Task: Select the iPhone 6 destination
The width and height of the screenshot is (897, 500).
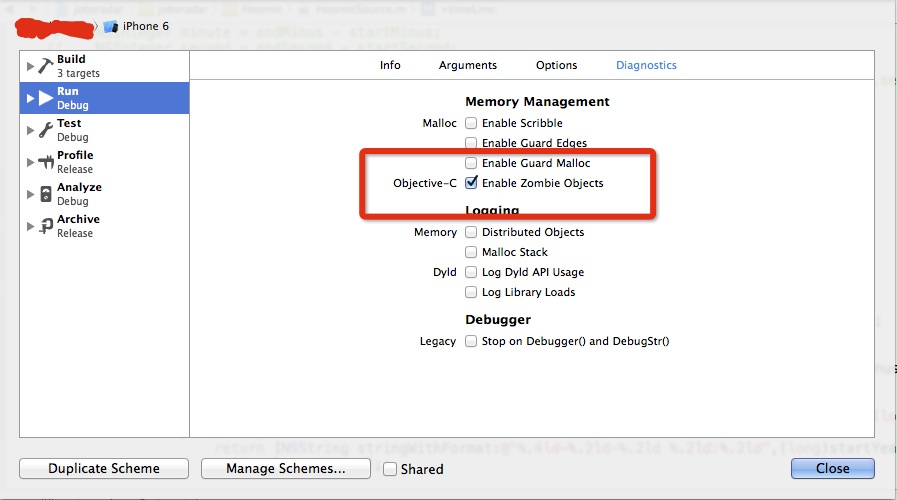Action: point(136,26)
